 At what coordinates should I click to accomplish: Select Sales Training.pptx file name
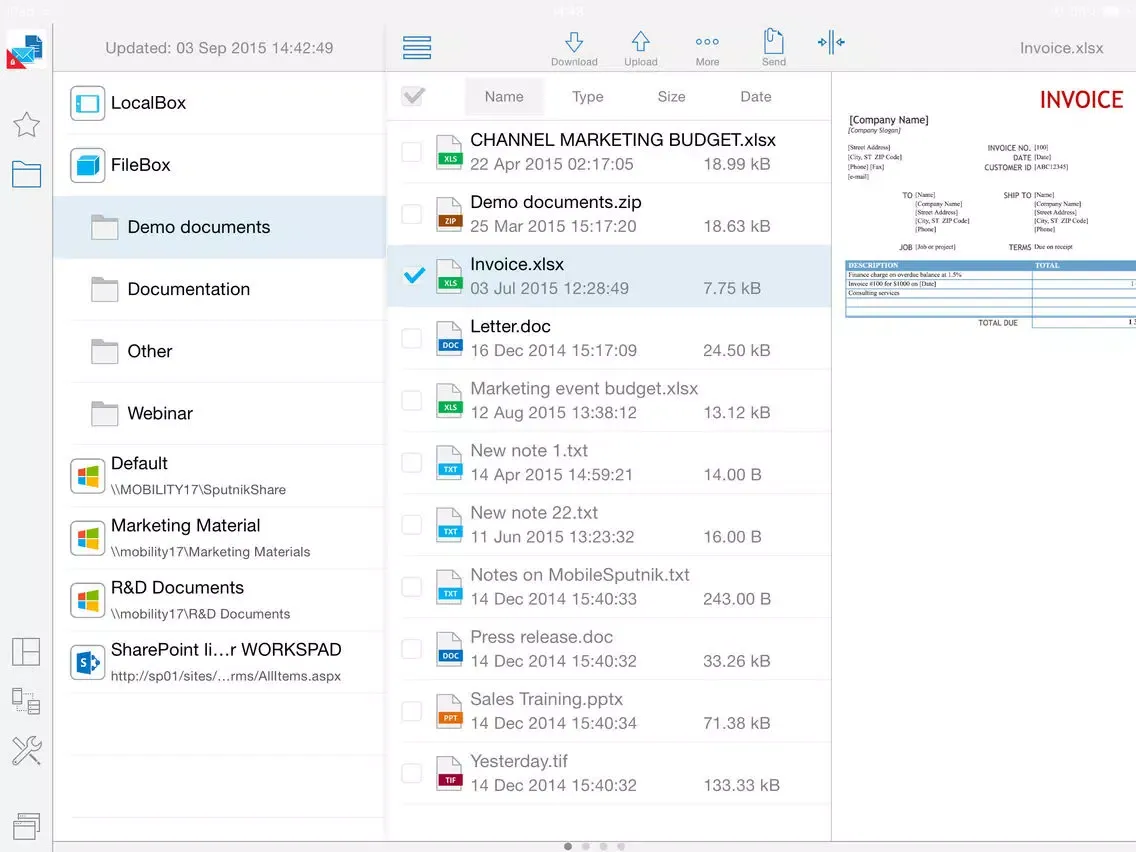546,699
